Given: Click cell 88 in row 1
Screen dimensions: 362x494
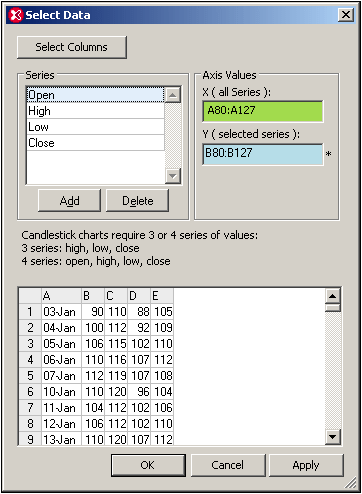Looking at the screenshot, I should (x=139, y=312).
